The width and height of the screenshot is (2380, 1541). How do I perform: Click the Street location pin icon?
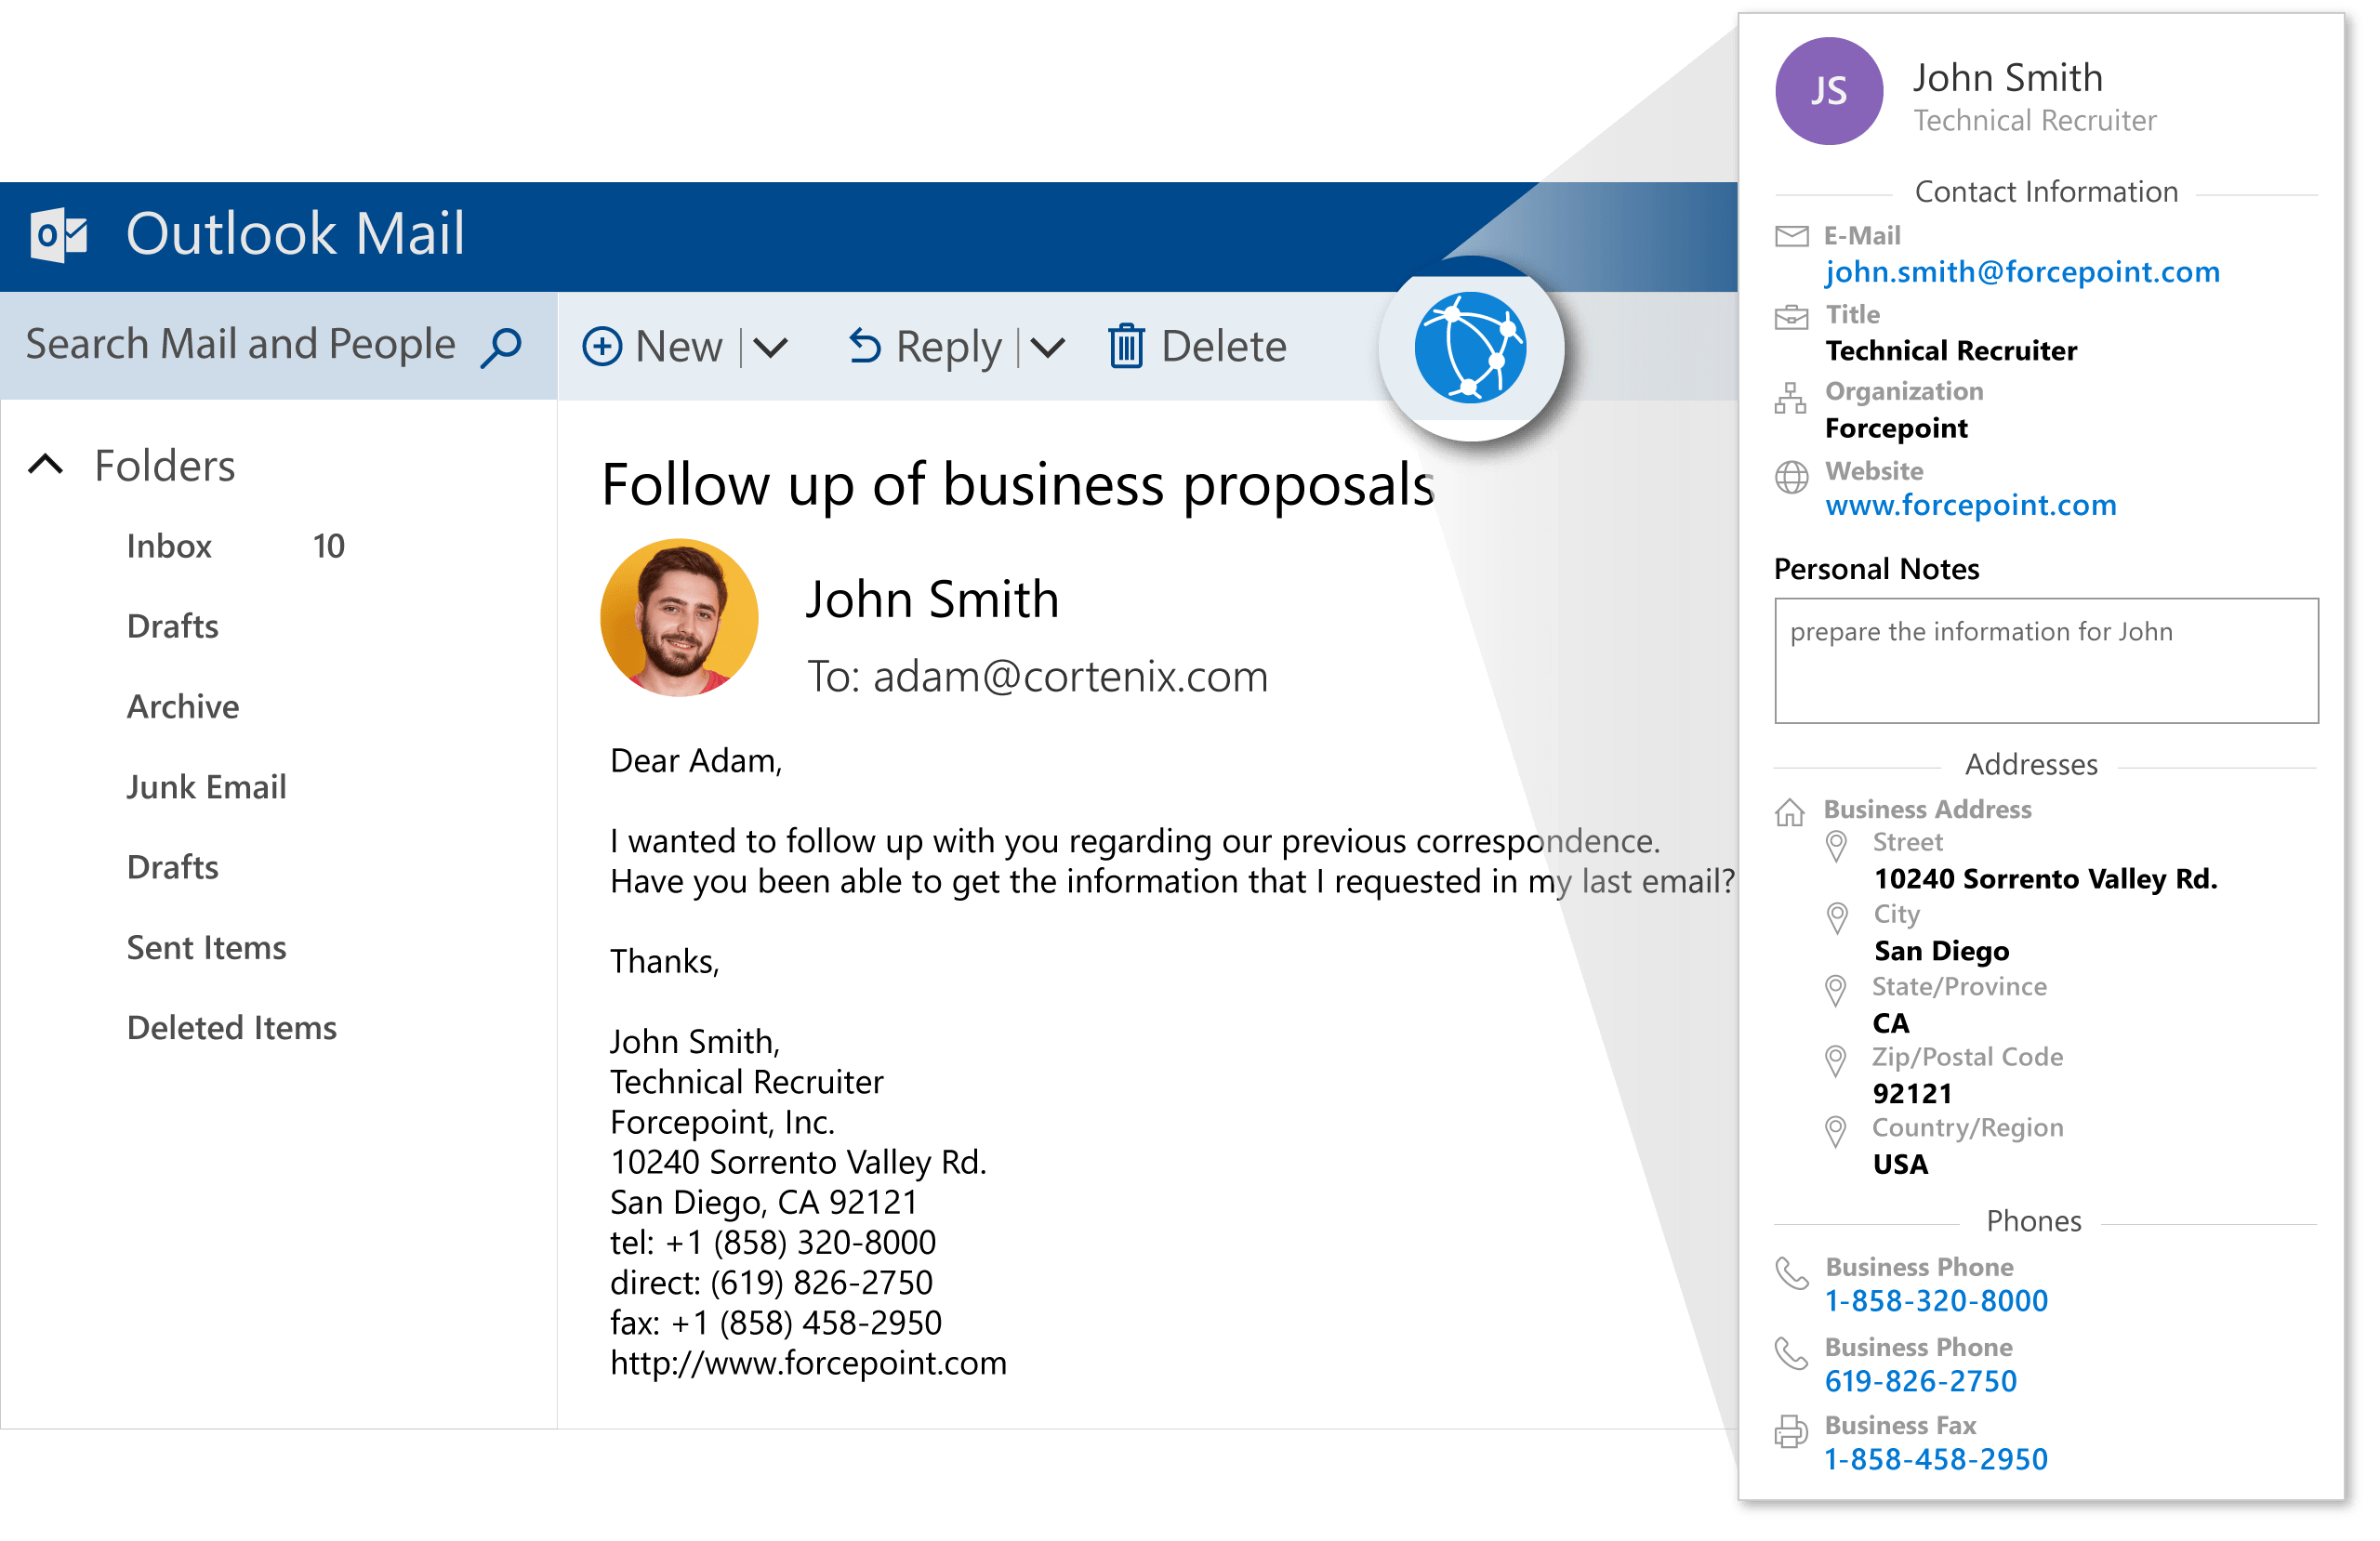(x=1836, y=847)
